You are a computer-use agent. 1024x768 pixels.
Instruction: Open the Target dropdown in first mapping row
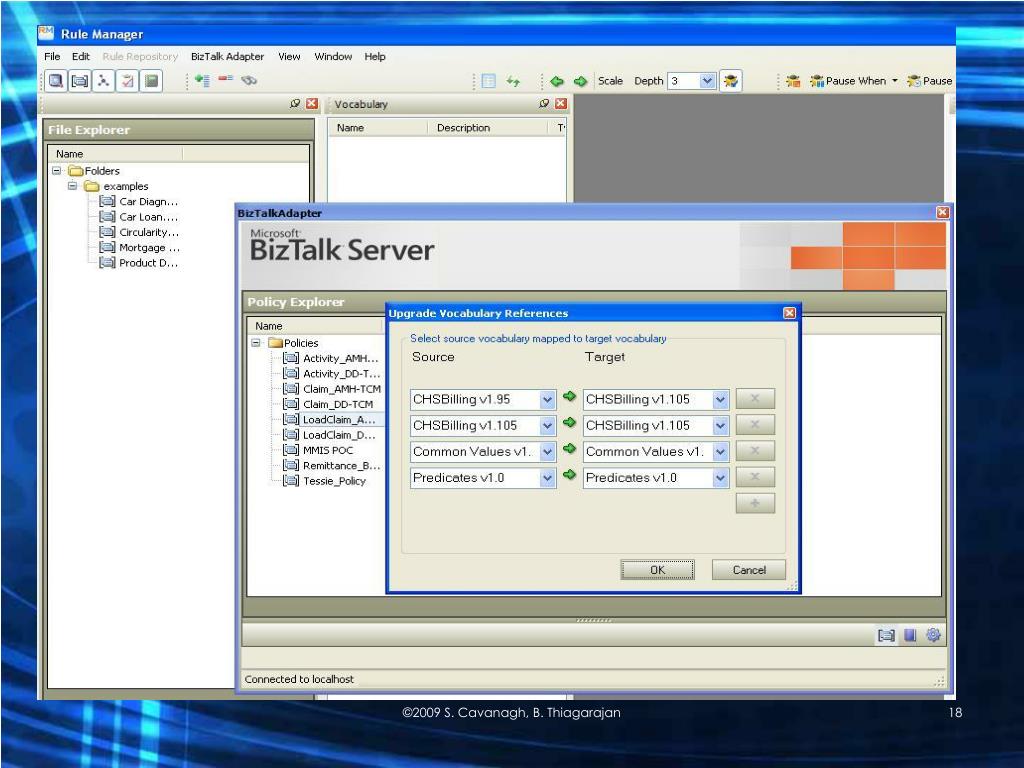(720, 400)
